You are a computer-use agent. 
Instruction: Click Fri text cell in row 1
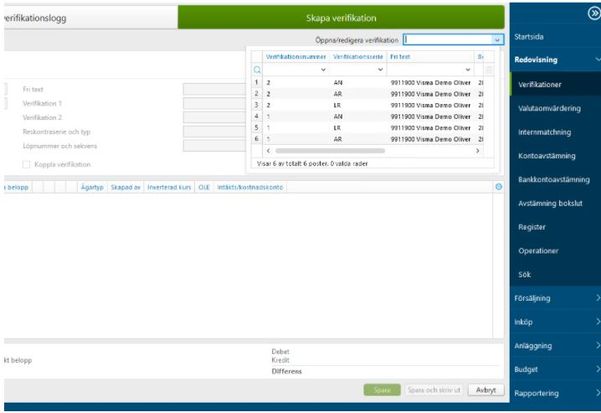coord(430,82)
